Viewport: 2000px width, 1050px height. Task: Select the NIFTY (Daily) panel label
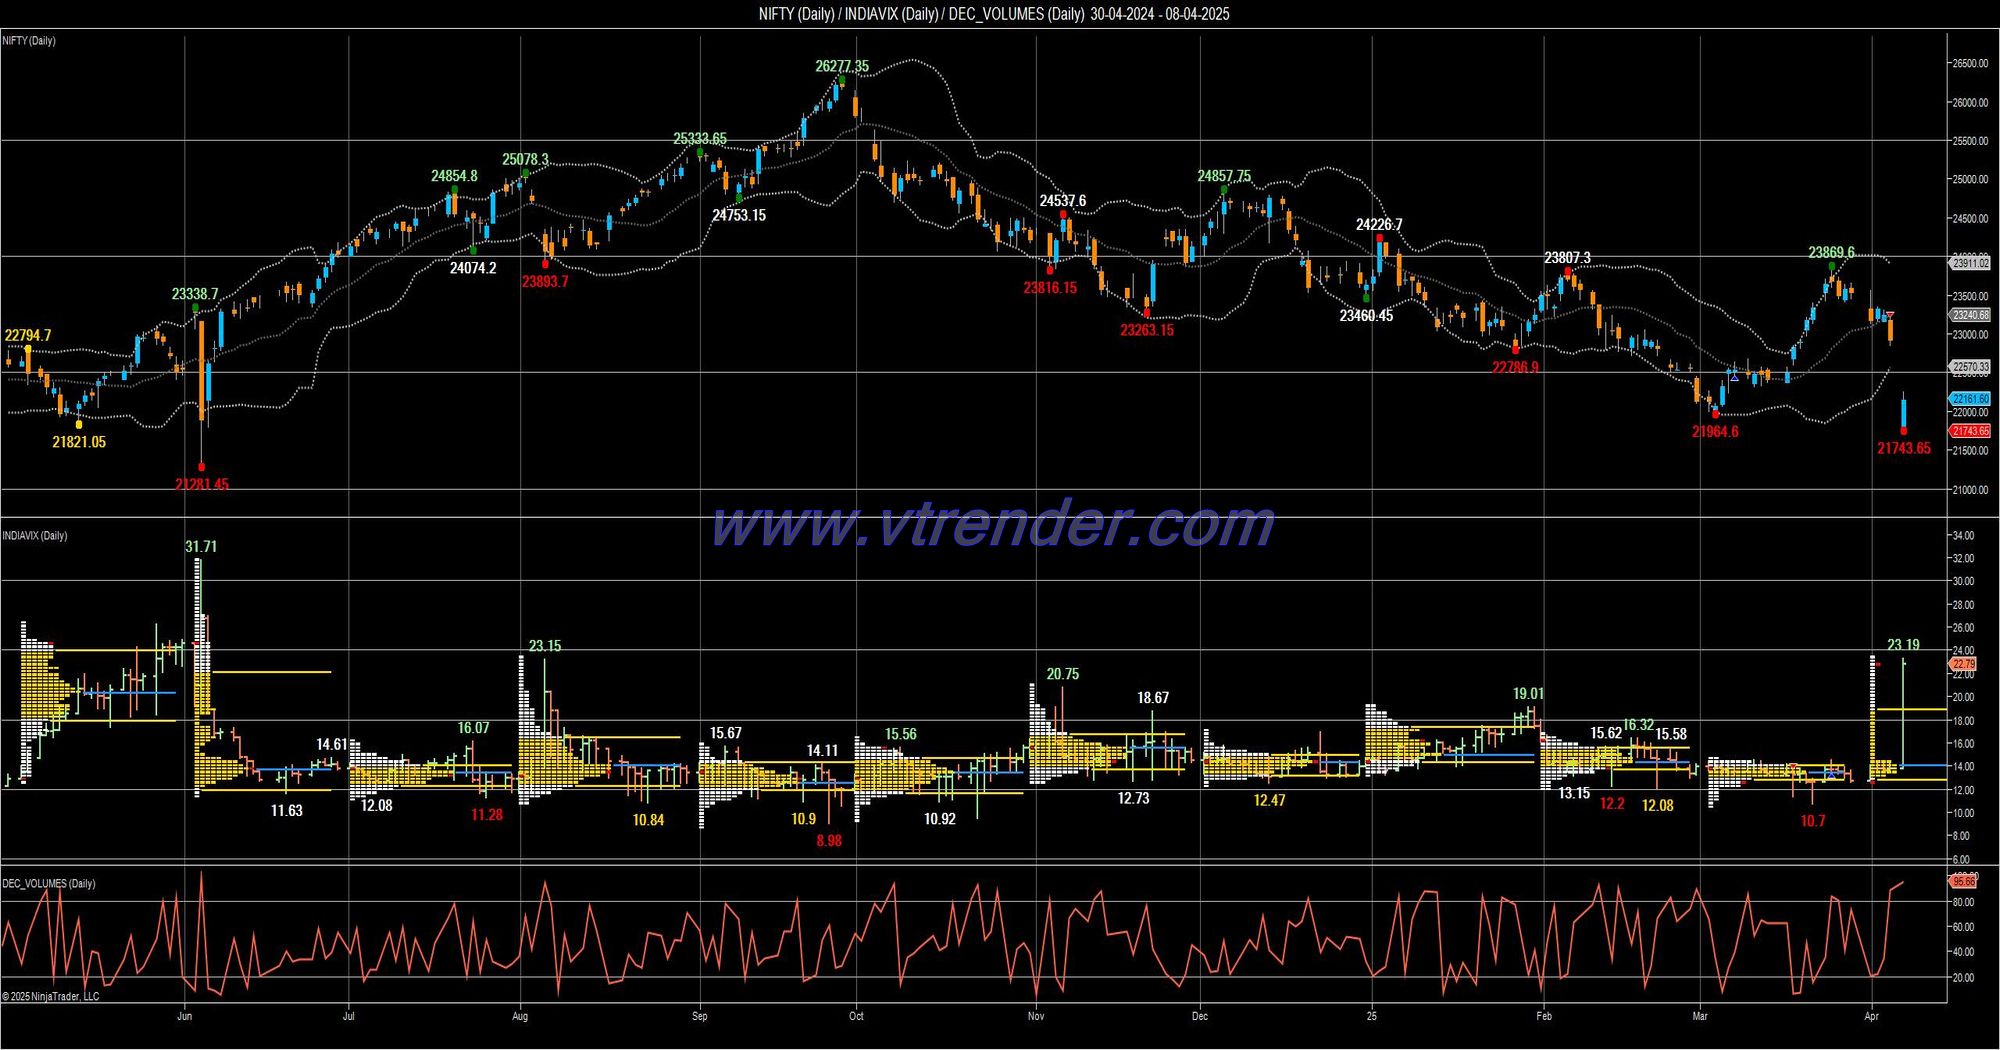click(29, 41)
